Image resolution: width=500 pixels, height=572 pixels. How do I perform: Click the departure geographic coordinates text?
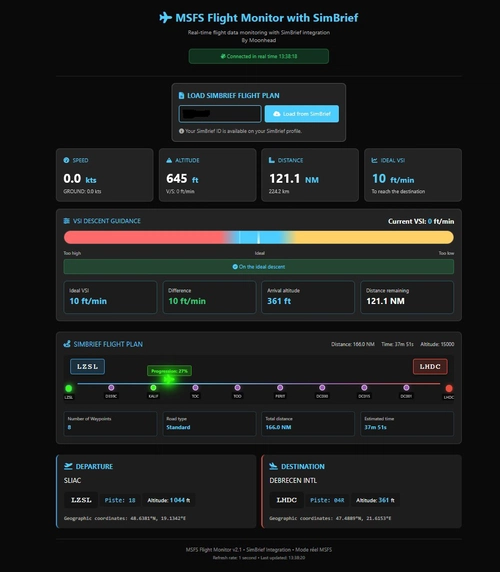click(125, 518)
